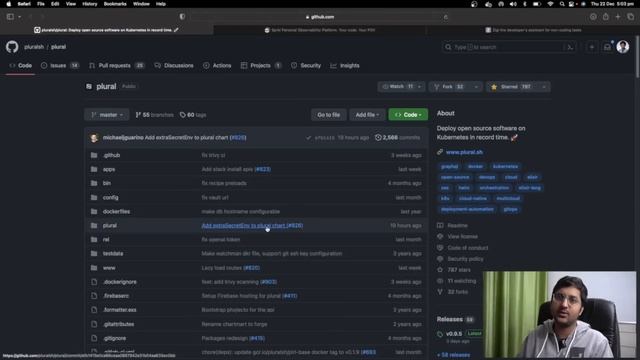Open the config folder

[x=110, y=197]
